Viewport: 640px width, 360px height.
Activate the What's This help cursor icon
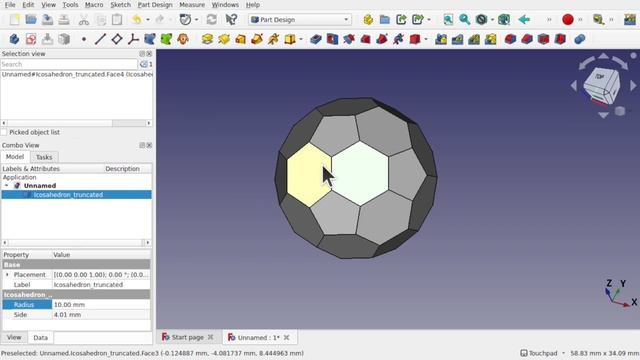pos(231,20)
